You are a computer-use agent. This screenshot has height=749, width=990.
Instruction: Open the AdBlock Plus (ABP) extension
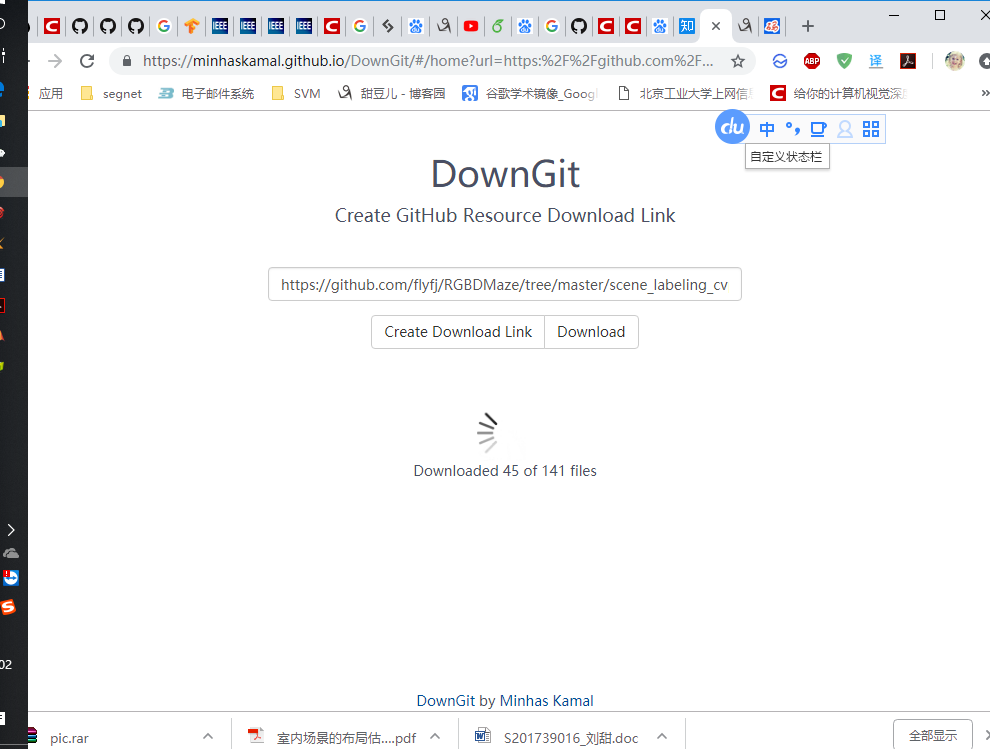[812, 61]
